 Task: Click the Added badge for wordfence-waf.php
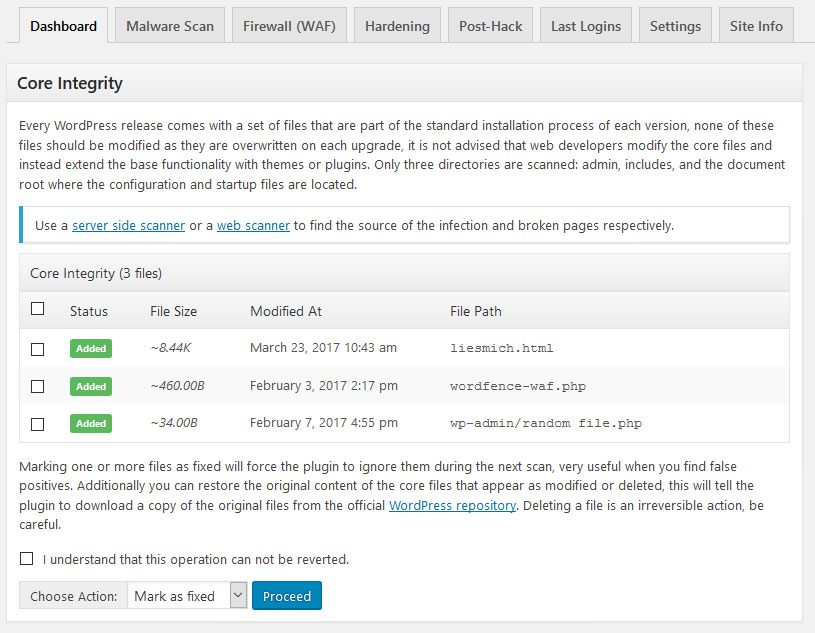click(91, 386)
